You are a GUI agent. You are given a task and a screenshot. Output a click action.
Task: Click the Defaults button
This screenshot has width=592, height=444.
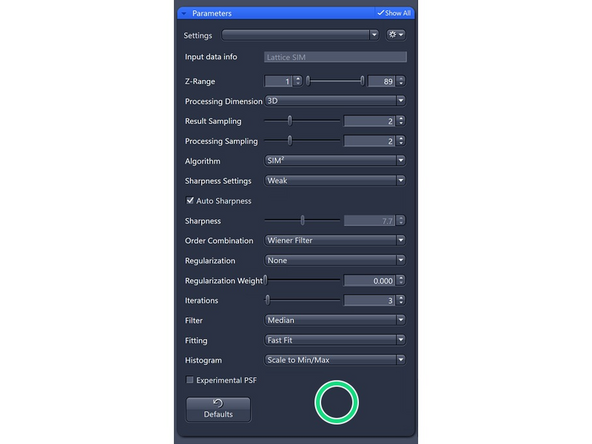tap(218, 409)
